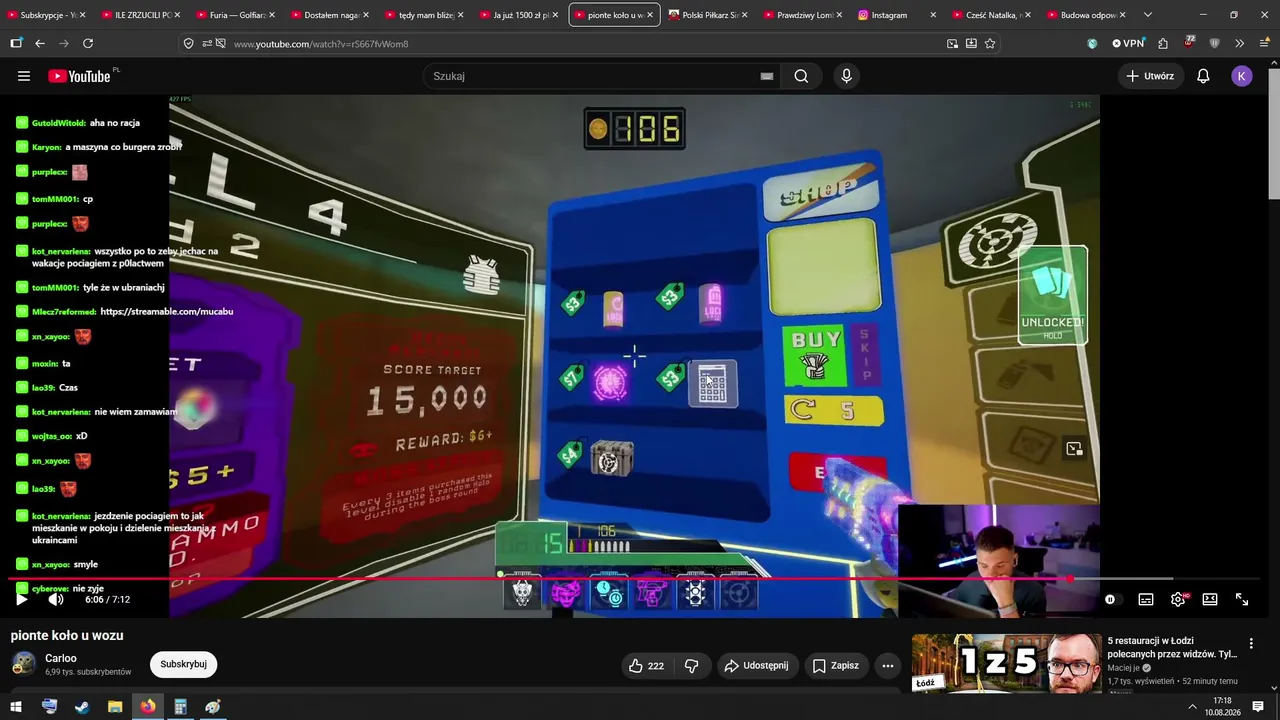Switch to theater mode
The height and width of the screenshot is (720, 1280).
[1210, 599]
